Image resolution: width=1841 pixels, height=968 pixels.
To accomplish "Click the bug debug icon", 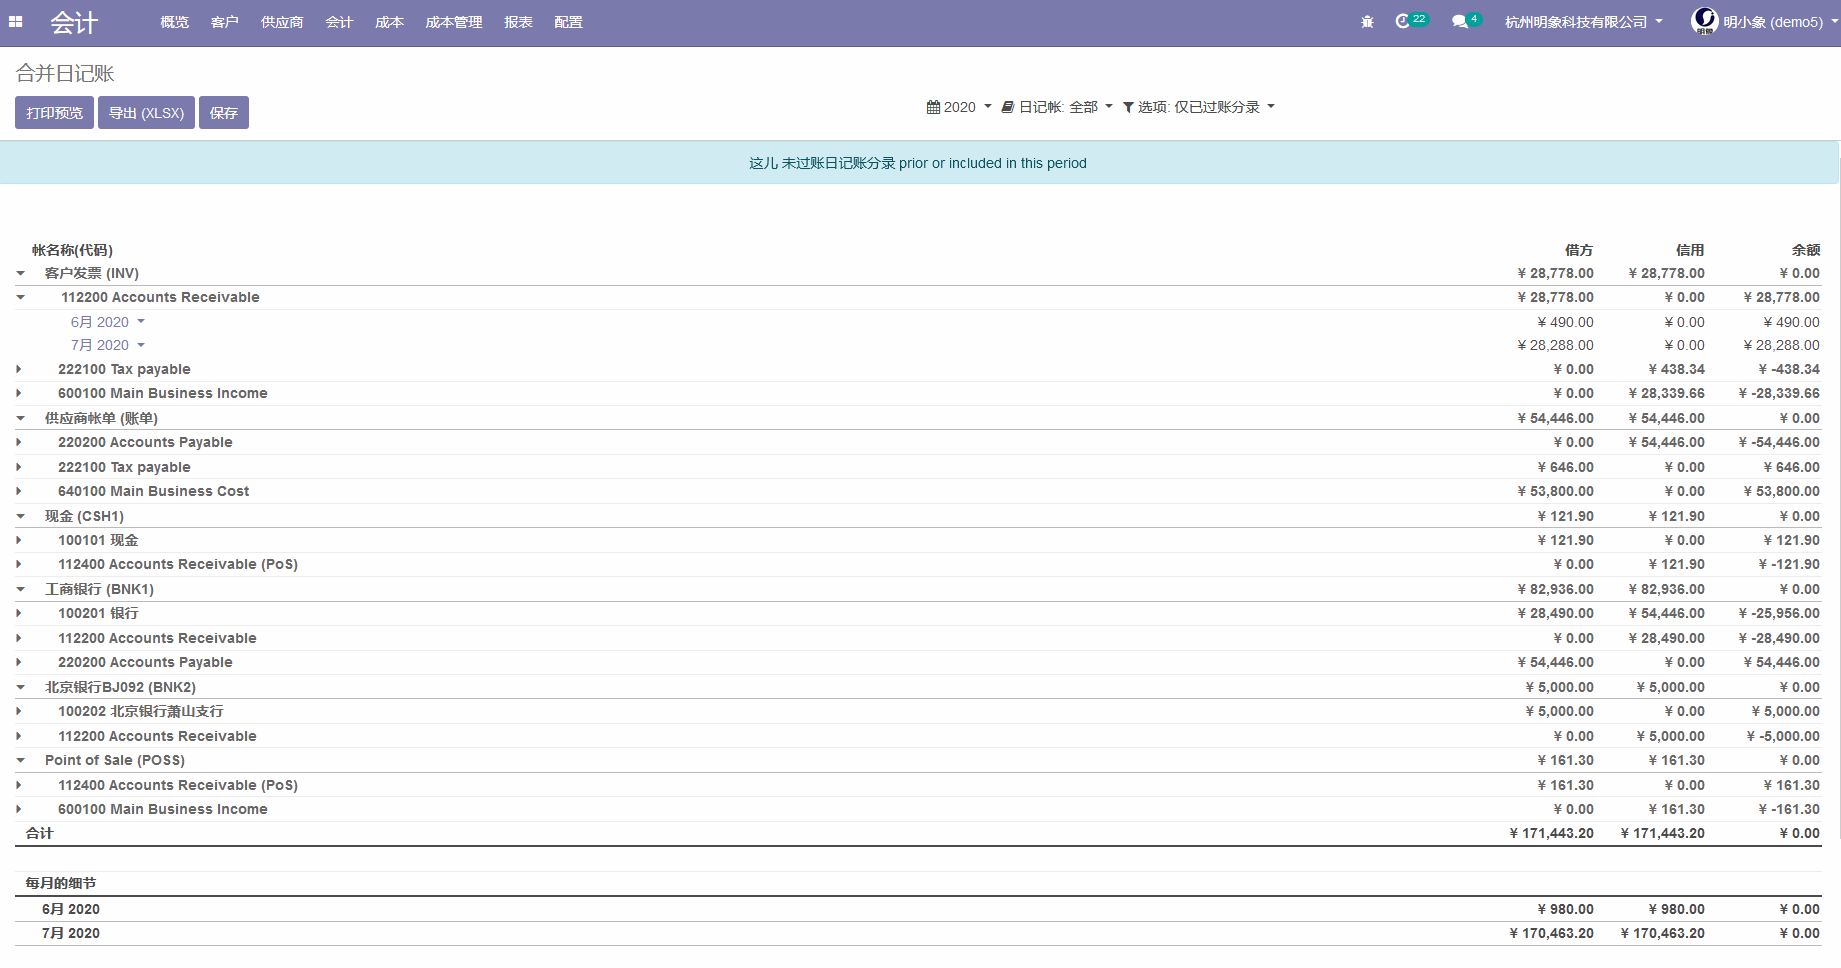I will pyautogui.click(x=1367, y=22).
